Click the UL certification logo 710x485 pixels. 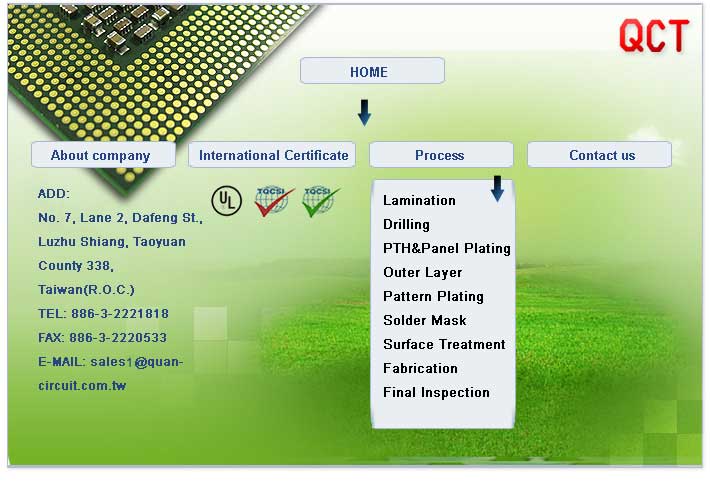pyautogui.click(x=226, y=201)
